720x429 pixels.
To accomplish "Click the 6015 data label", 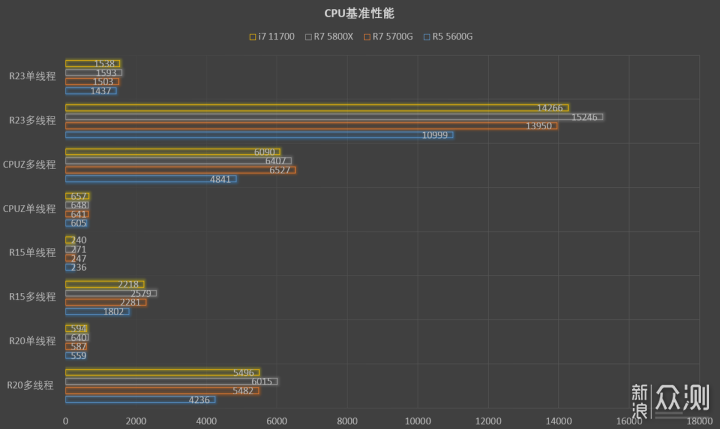I will coord(262,382).
